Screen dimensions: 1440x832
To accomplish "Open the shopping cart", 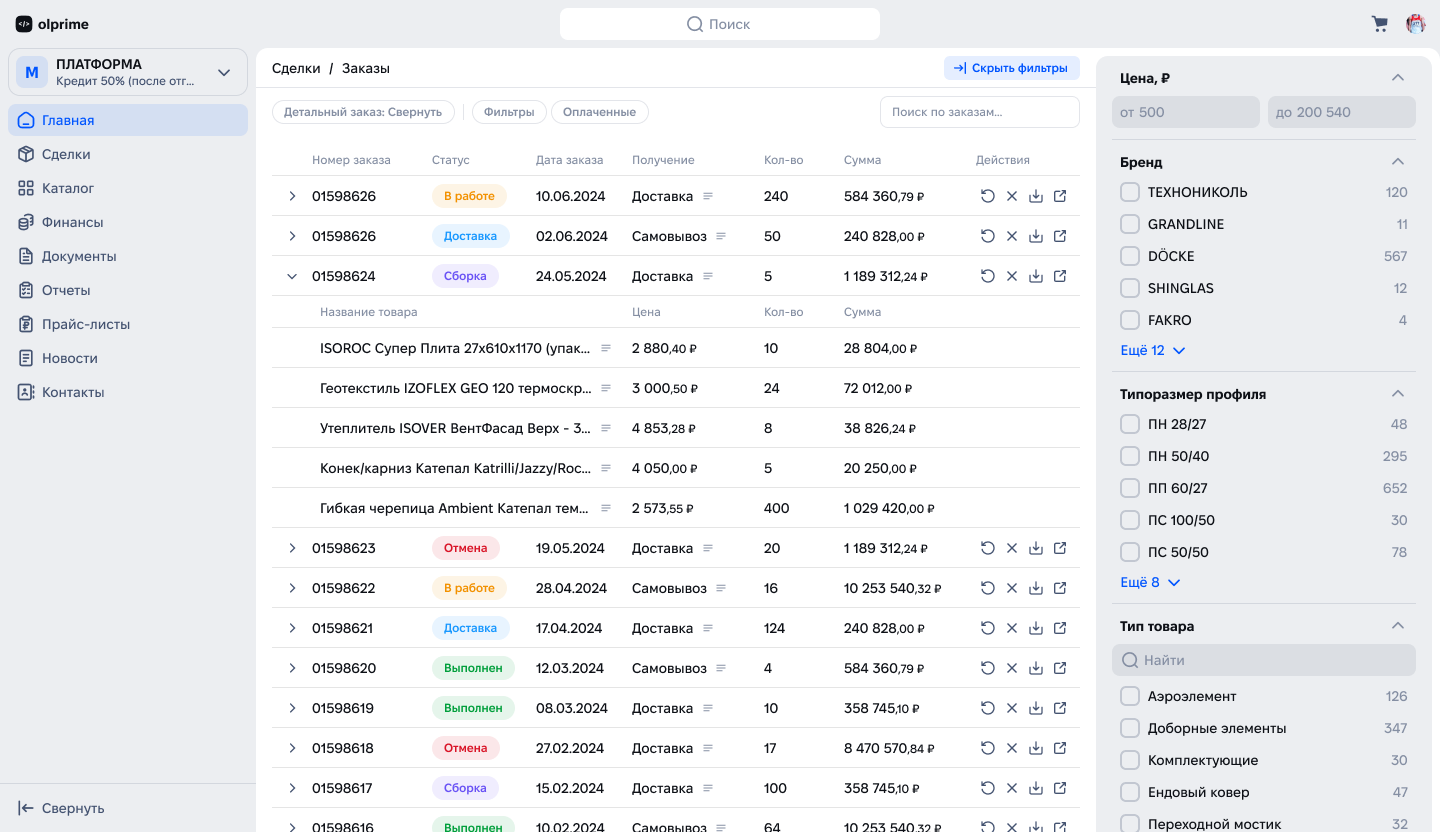I will click(1380, 23).
